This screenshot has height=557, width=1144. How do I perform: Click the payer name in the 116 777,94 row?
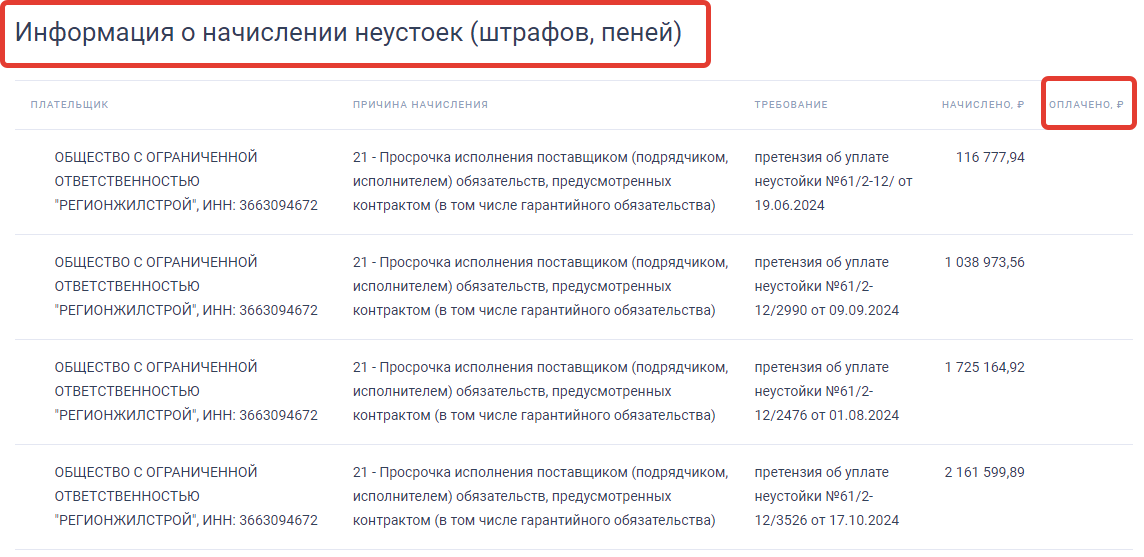point(186,181)
